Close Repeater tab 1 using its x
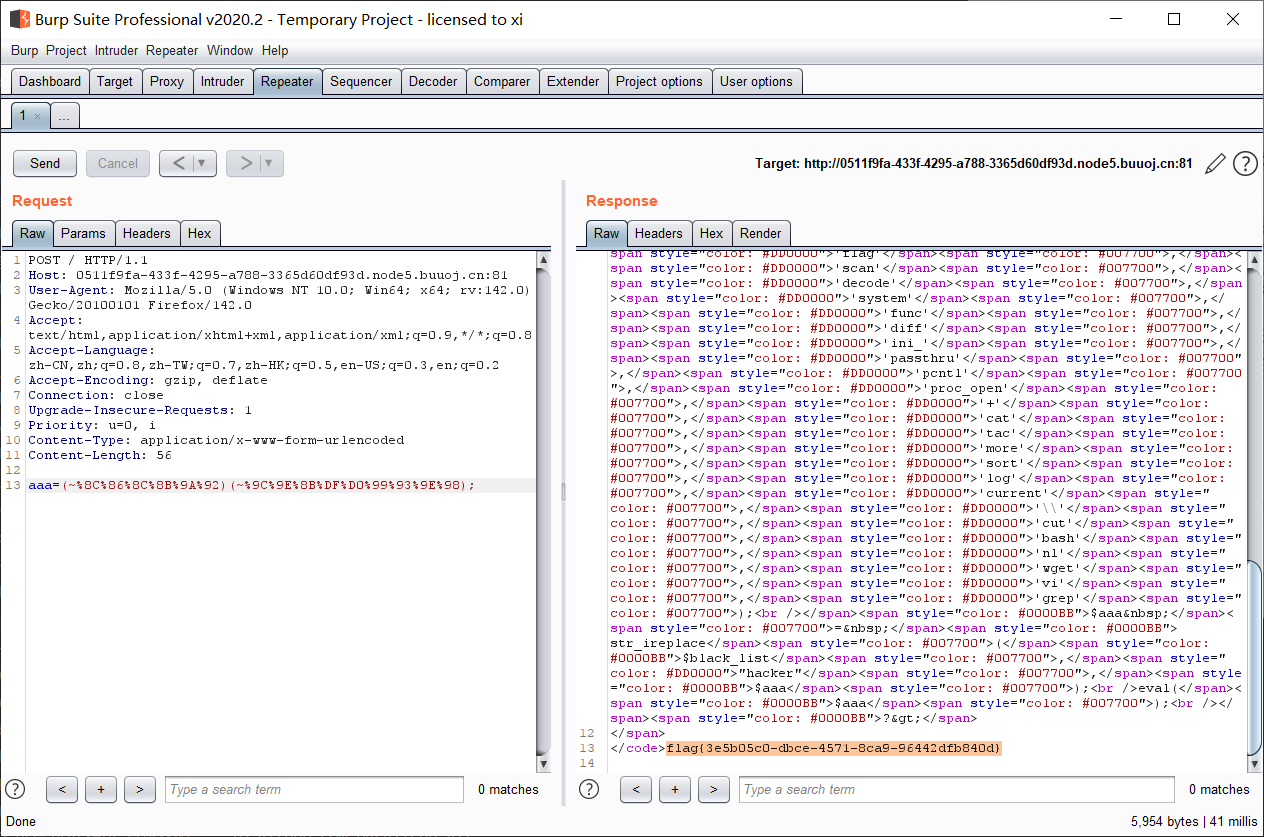The width and height of the screenshot is (1264, 837). (x=38, y=116)
